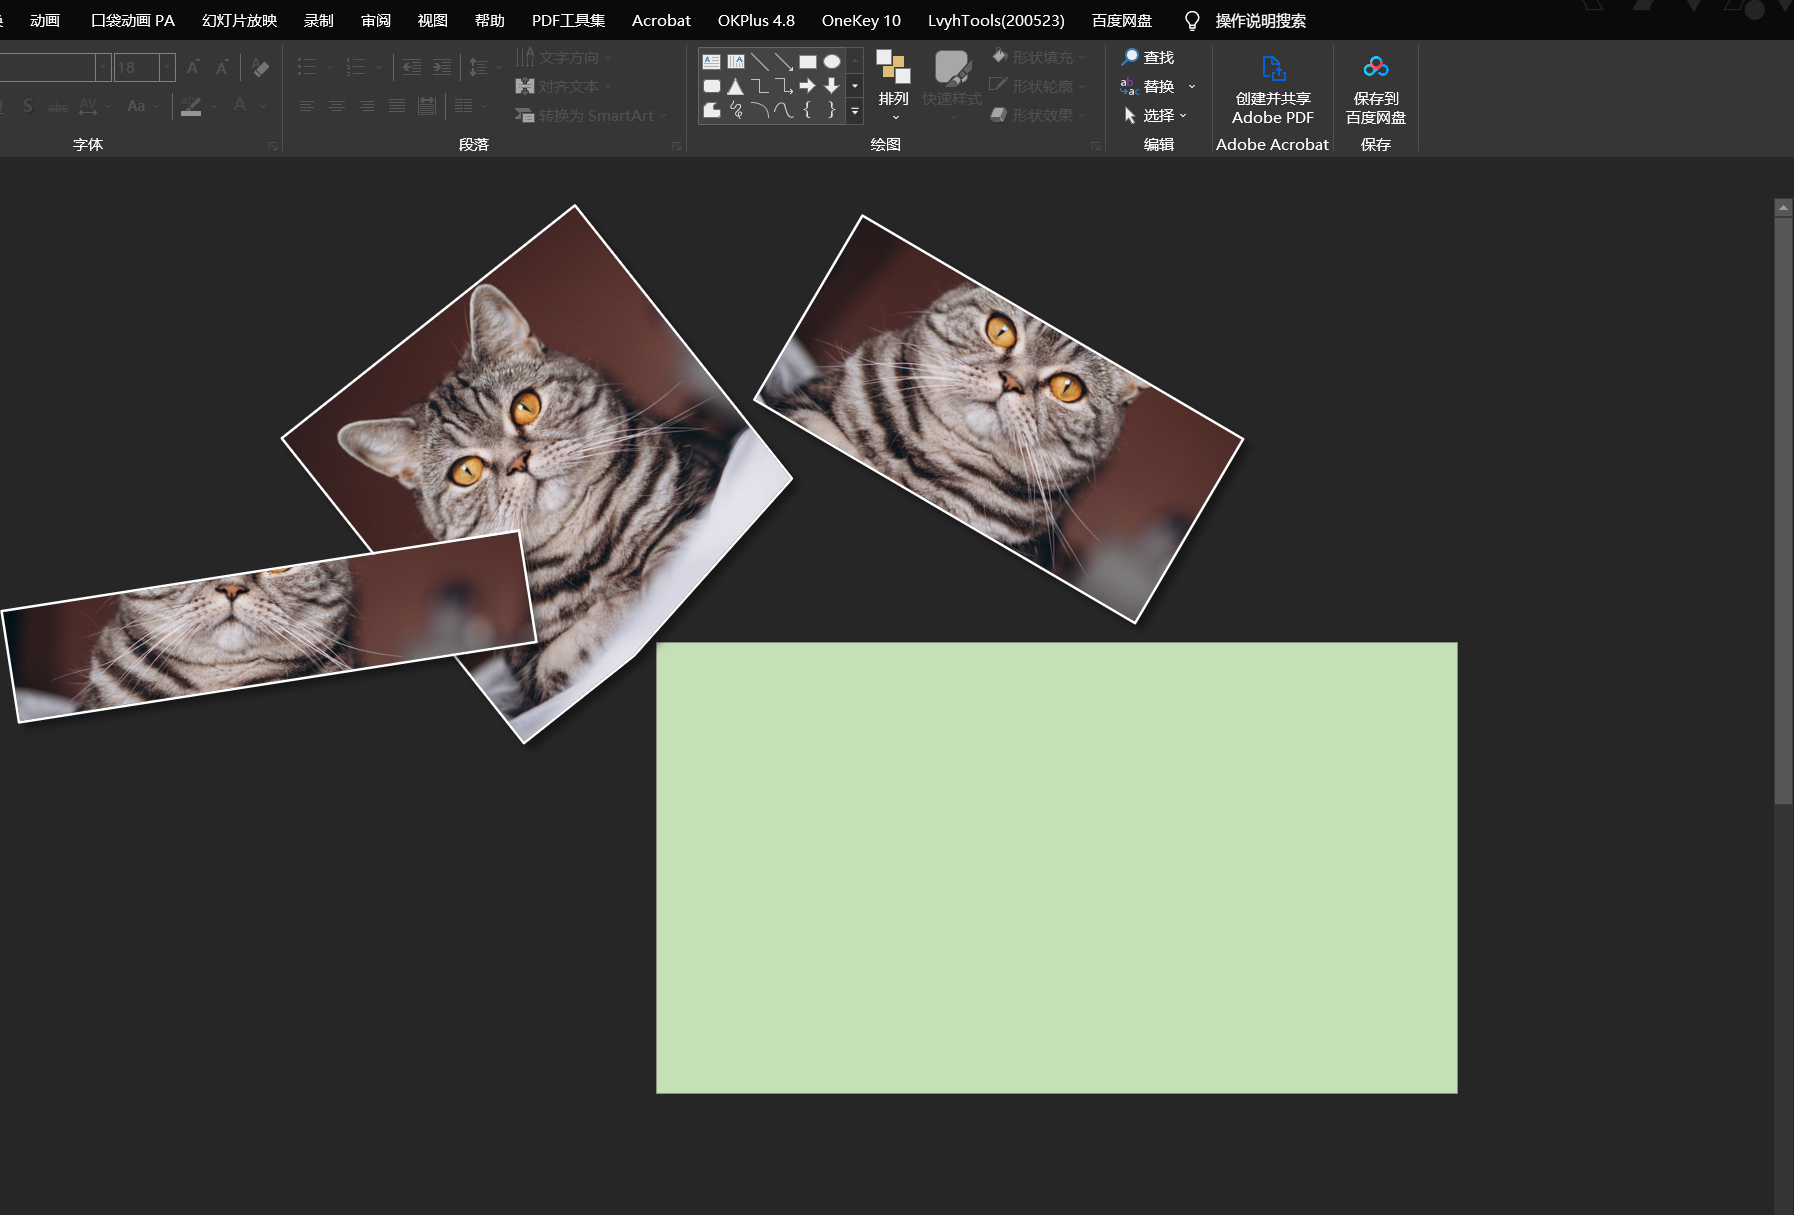Expand the shapes gallery more button
Screen dimensions: 1794x1215
[x=855, y=111]
